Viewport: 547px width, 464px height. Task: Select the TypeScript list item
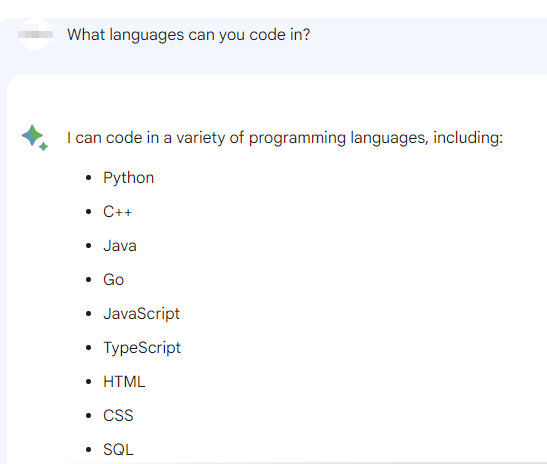[142, 348]
